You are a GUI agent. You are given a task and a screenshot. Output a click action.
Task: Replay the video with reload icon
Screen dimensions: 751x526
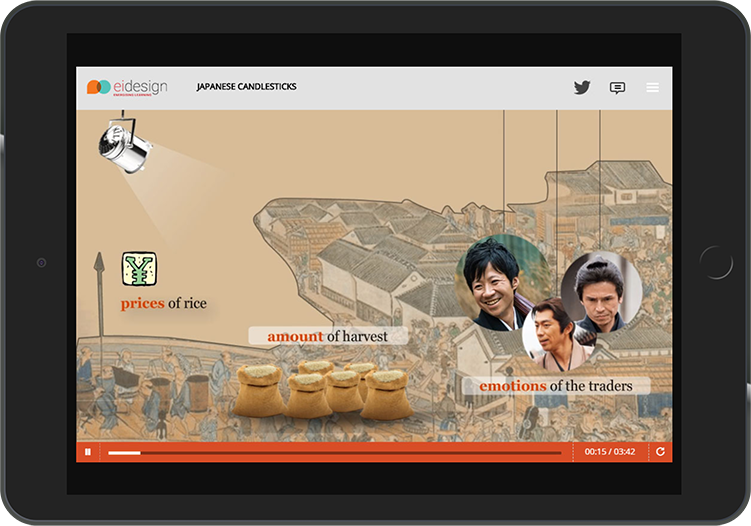coord(660,452)
